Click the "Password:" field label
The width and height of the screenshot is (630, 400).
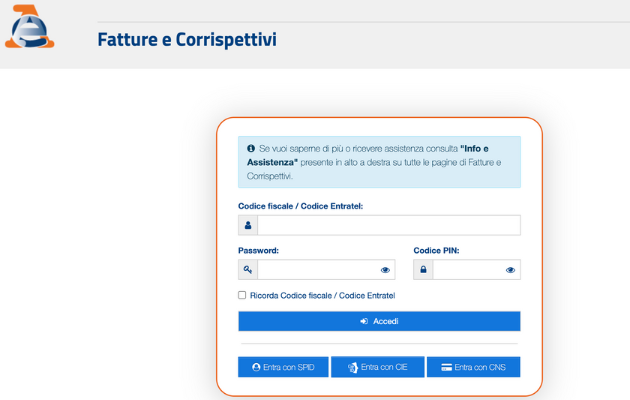click(258, 250)
